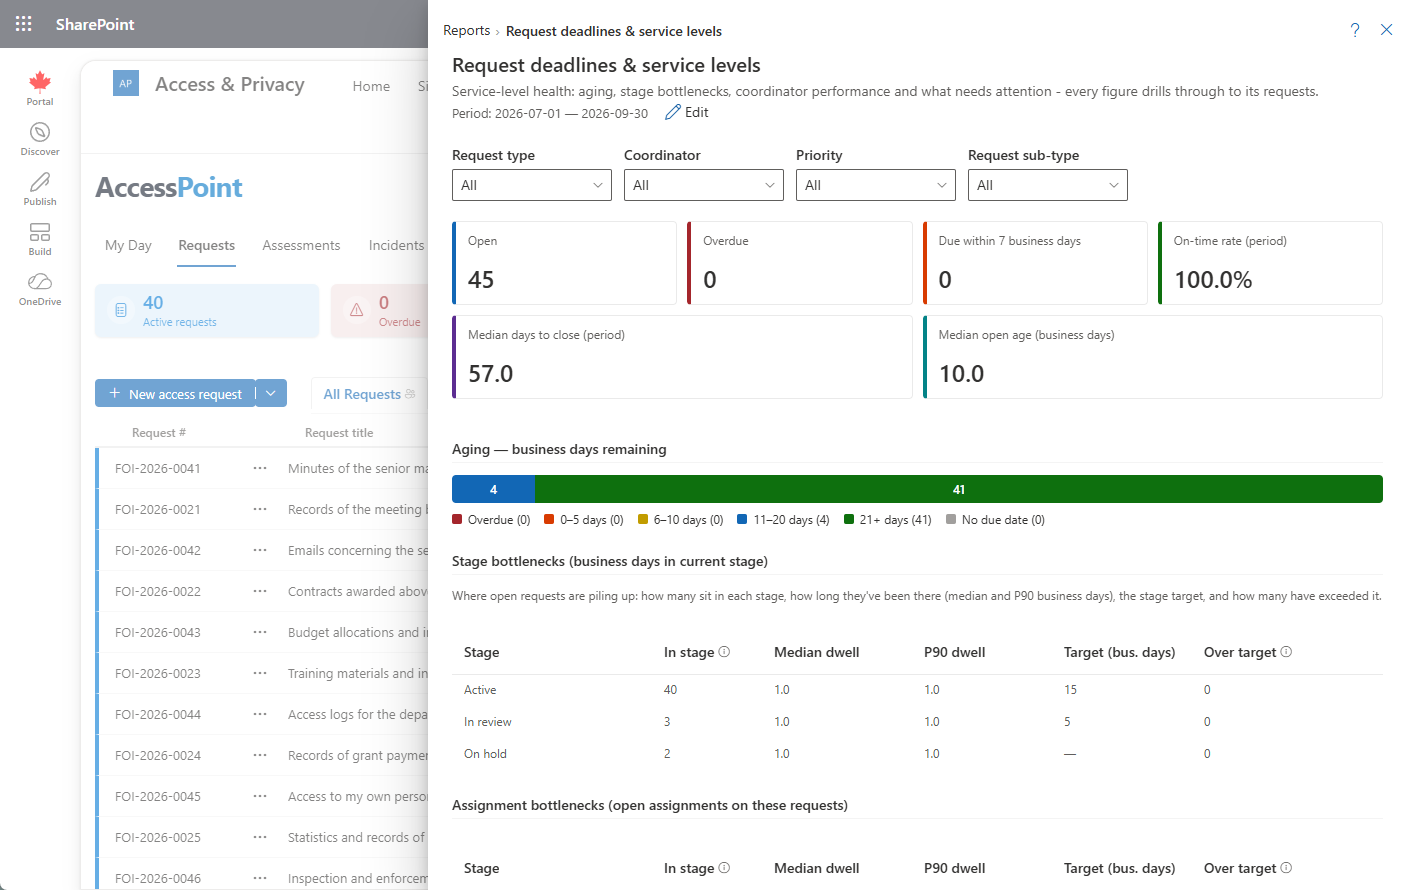
Task: Switch to the Requests tab
Action: pyautogui.click(x=207, y=245)
